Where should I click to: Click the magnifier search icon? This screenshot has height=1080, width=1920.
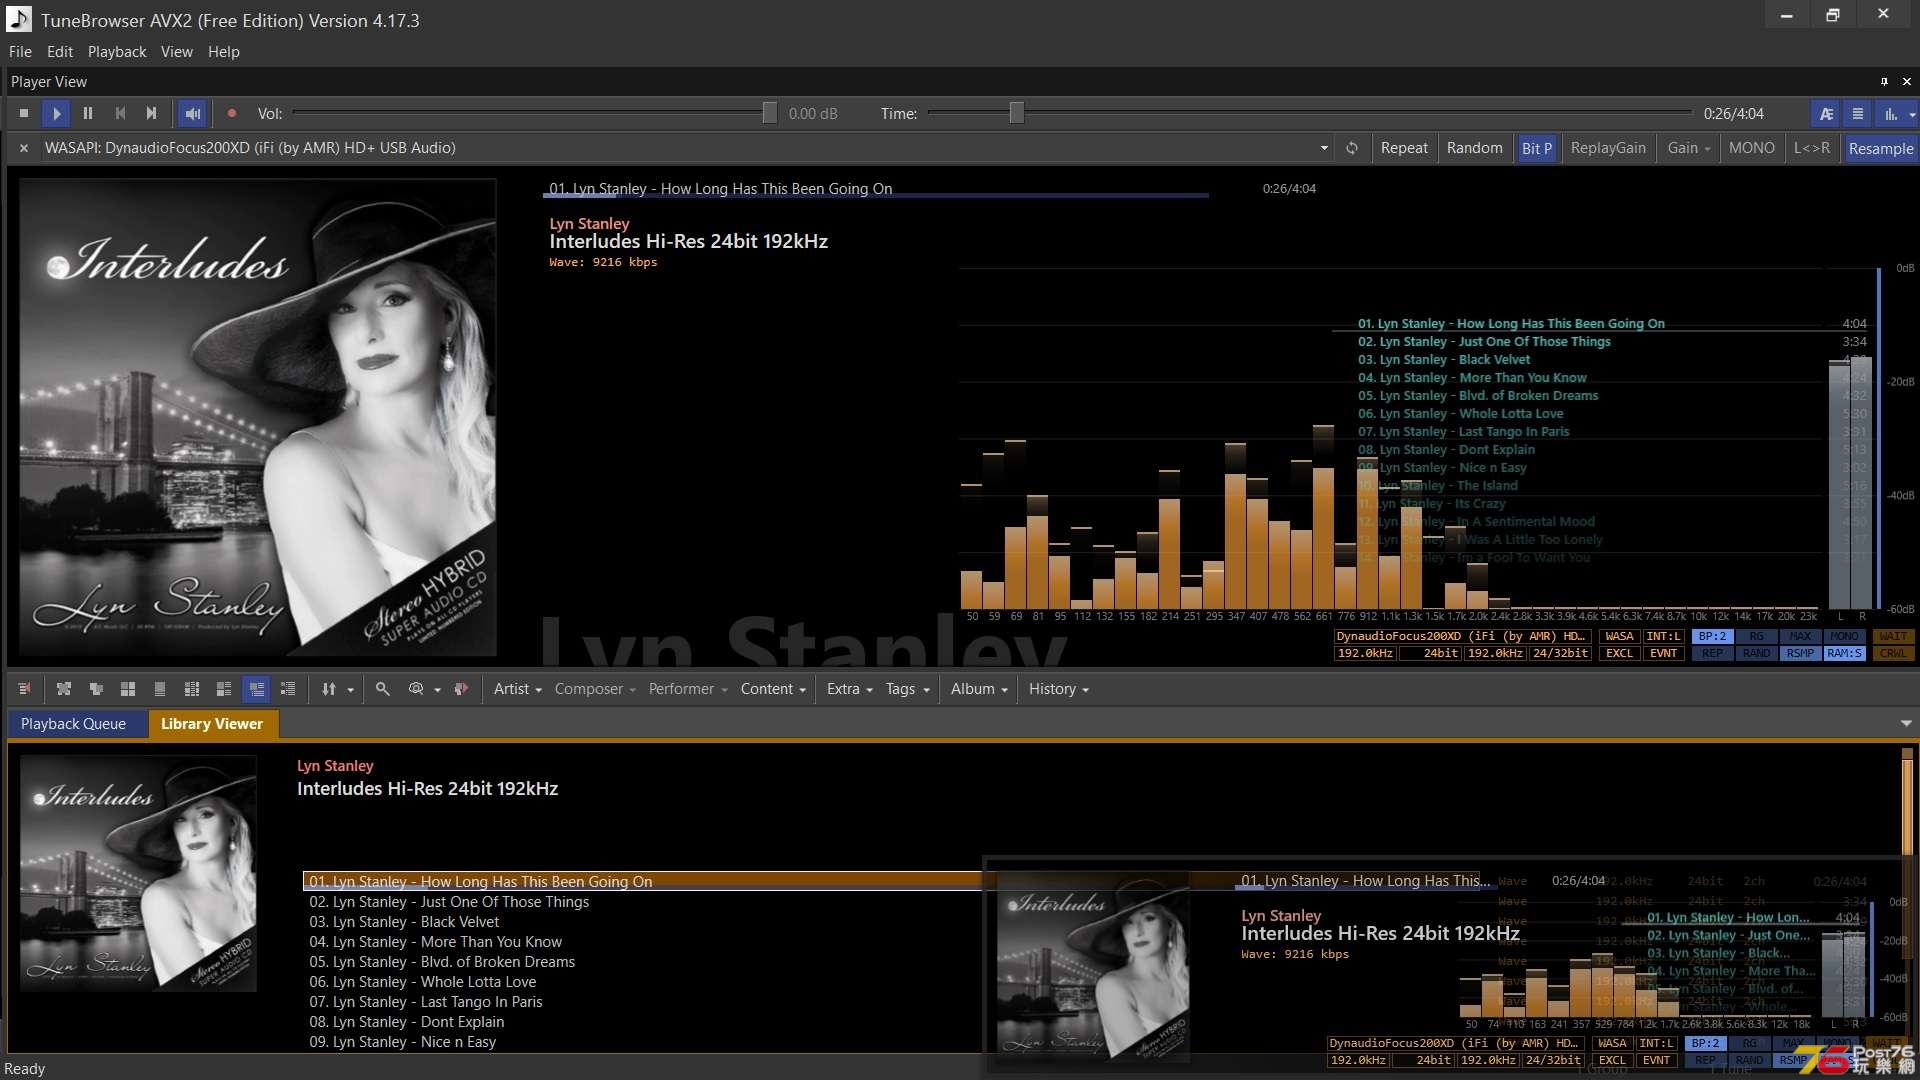pos(382,689)
